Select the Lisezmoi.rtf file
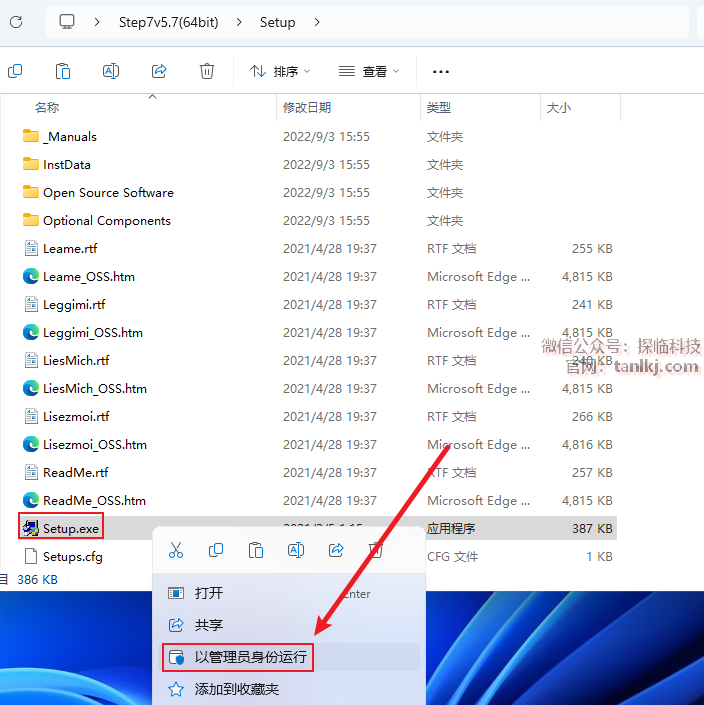The height and width of the screenshot is (705, 704). point(66,416)
